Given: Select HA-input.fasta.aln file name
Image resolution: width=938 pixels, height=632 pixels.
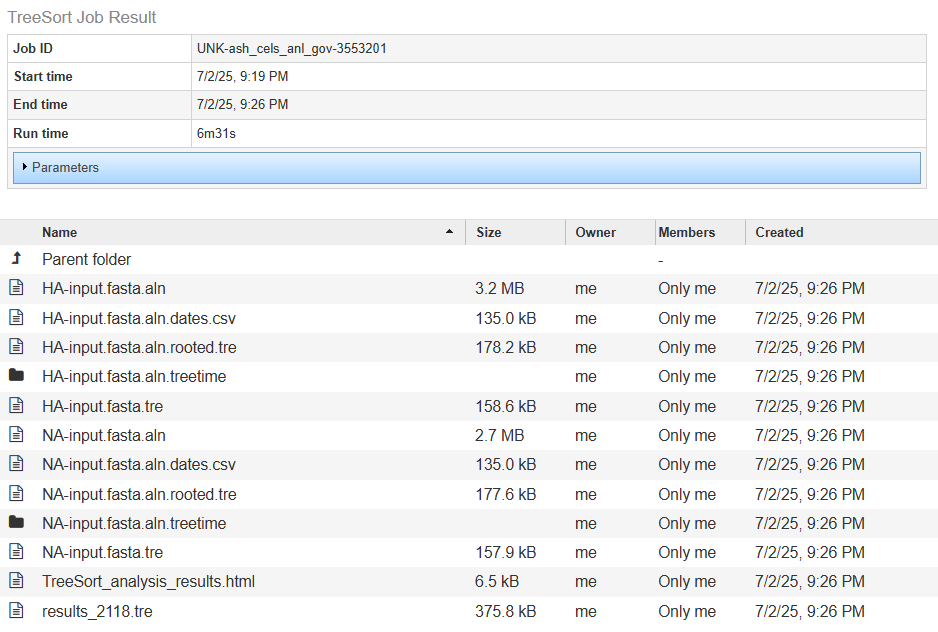Looking at the screenshot, I should [103, 288].
